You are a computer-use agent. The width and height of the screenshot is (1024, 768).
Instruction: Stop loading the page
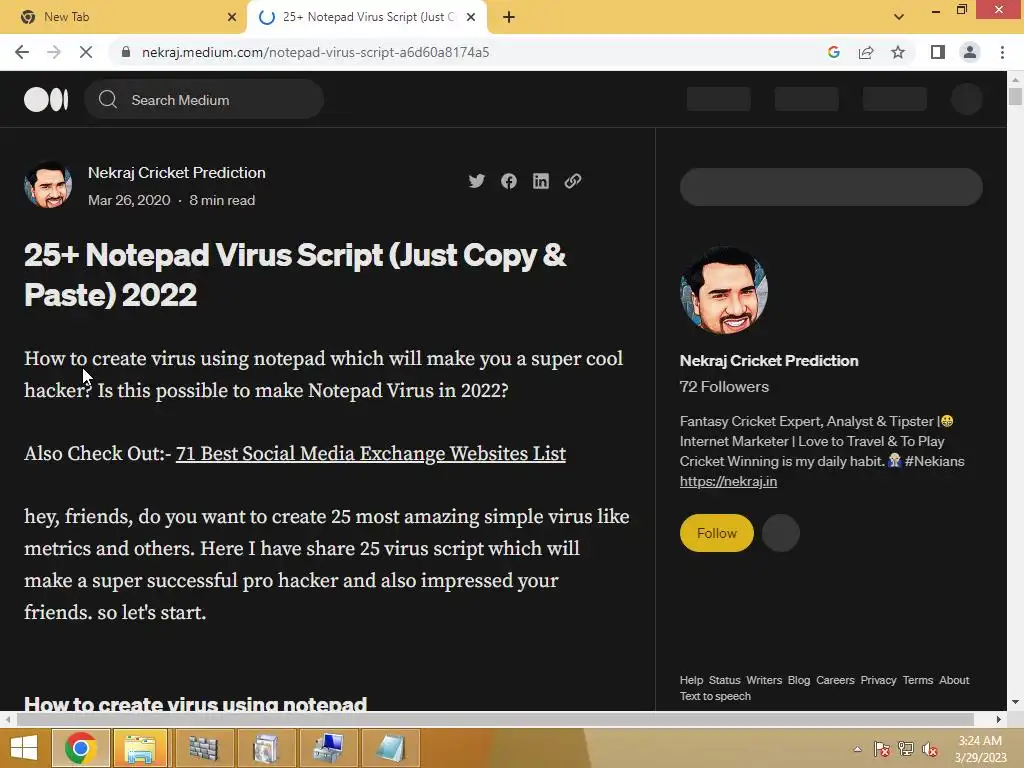click(86, 52)
